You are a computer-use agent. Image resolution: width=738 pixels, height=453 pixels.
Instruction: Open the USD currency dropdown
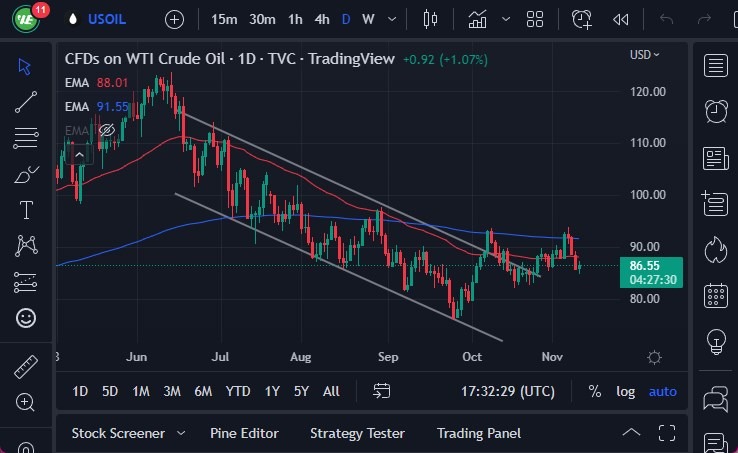(644, 55)
